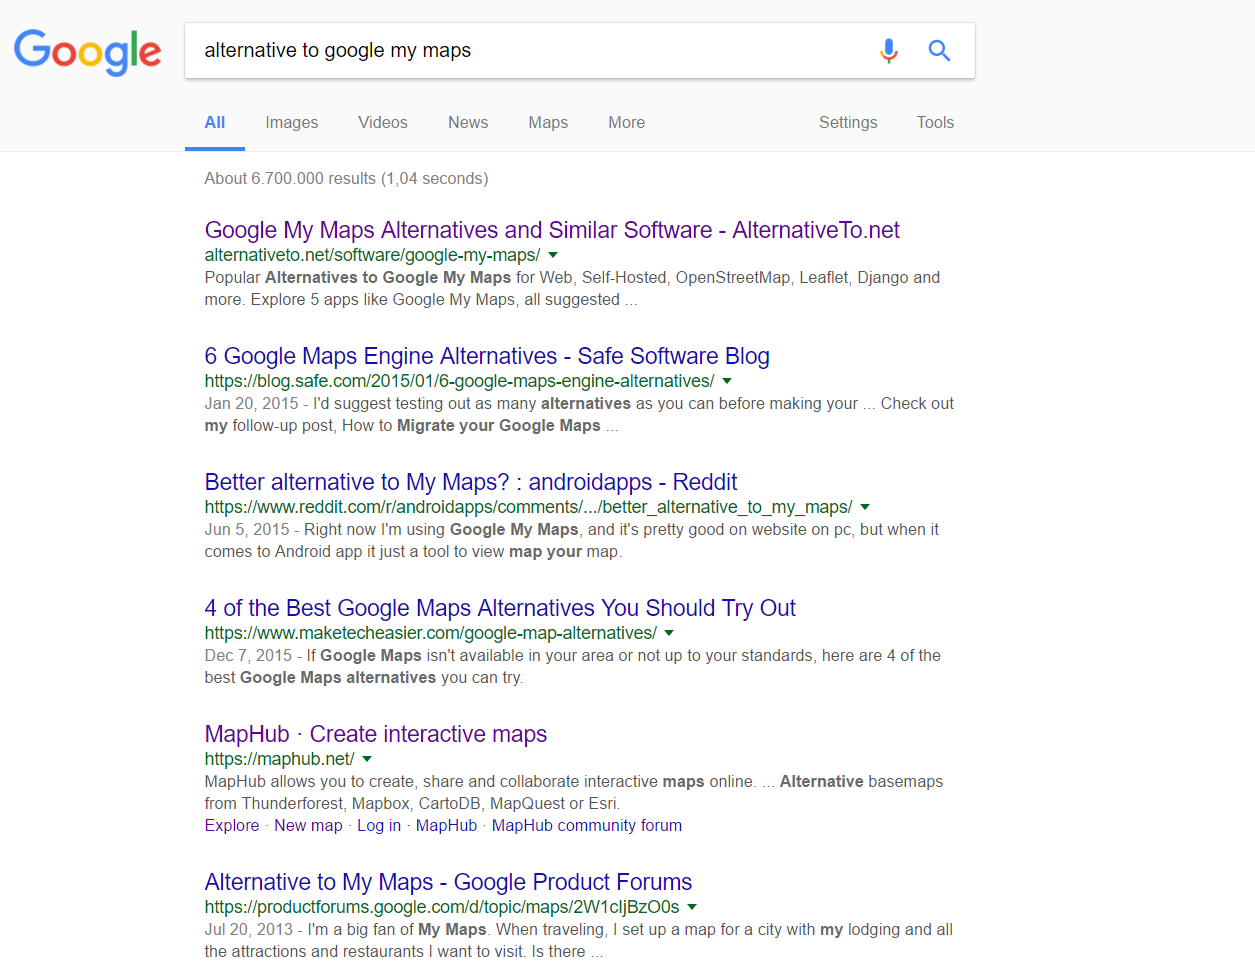Open AlternativeTo.net Google My Maps Alternatives result
The width and height of the screenshot is (1255, 978).
[x=552, y=230]
